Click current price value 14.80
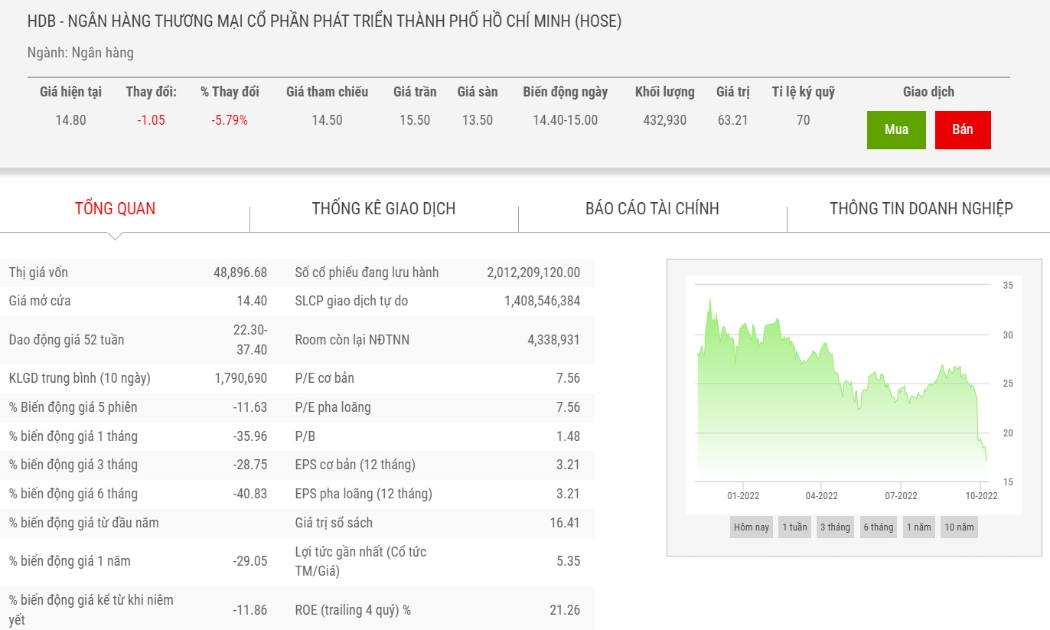Viewport: 1050px width, 630px height. coord(70,121)
